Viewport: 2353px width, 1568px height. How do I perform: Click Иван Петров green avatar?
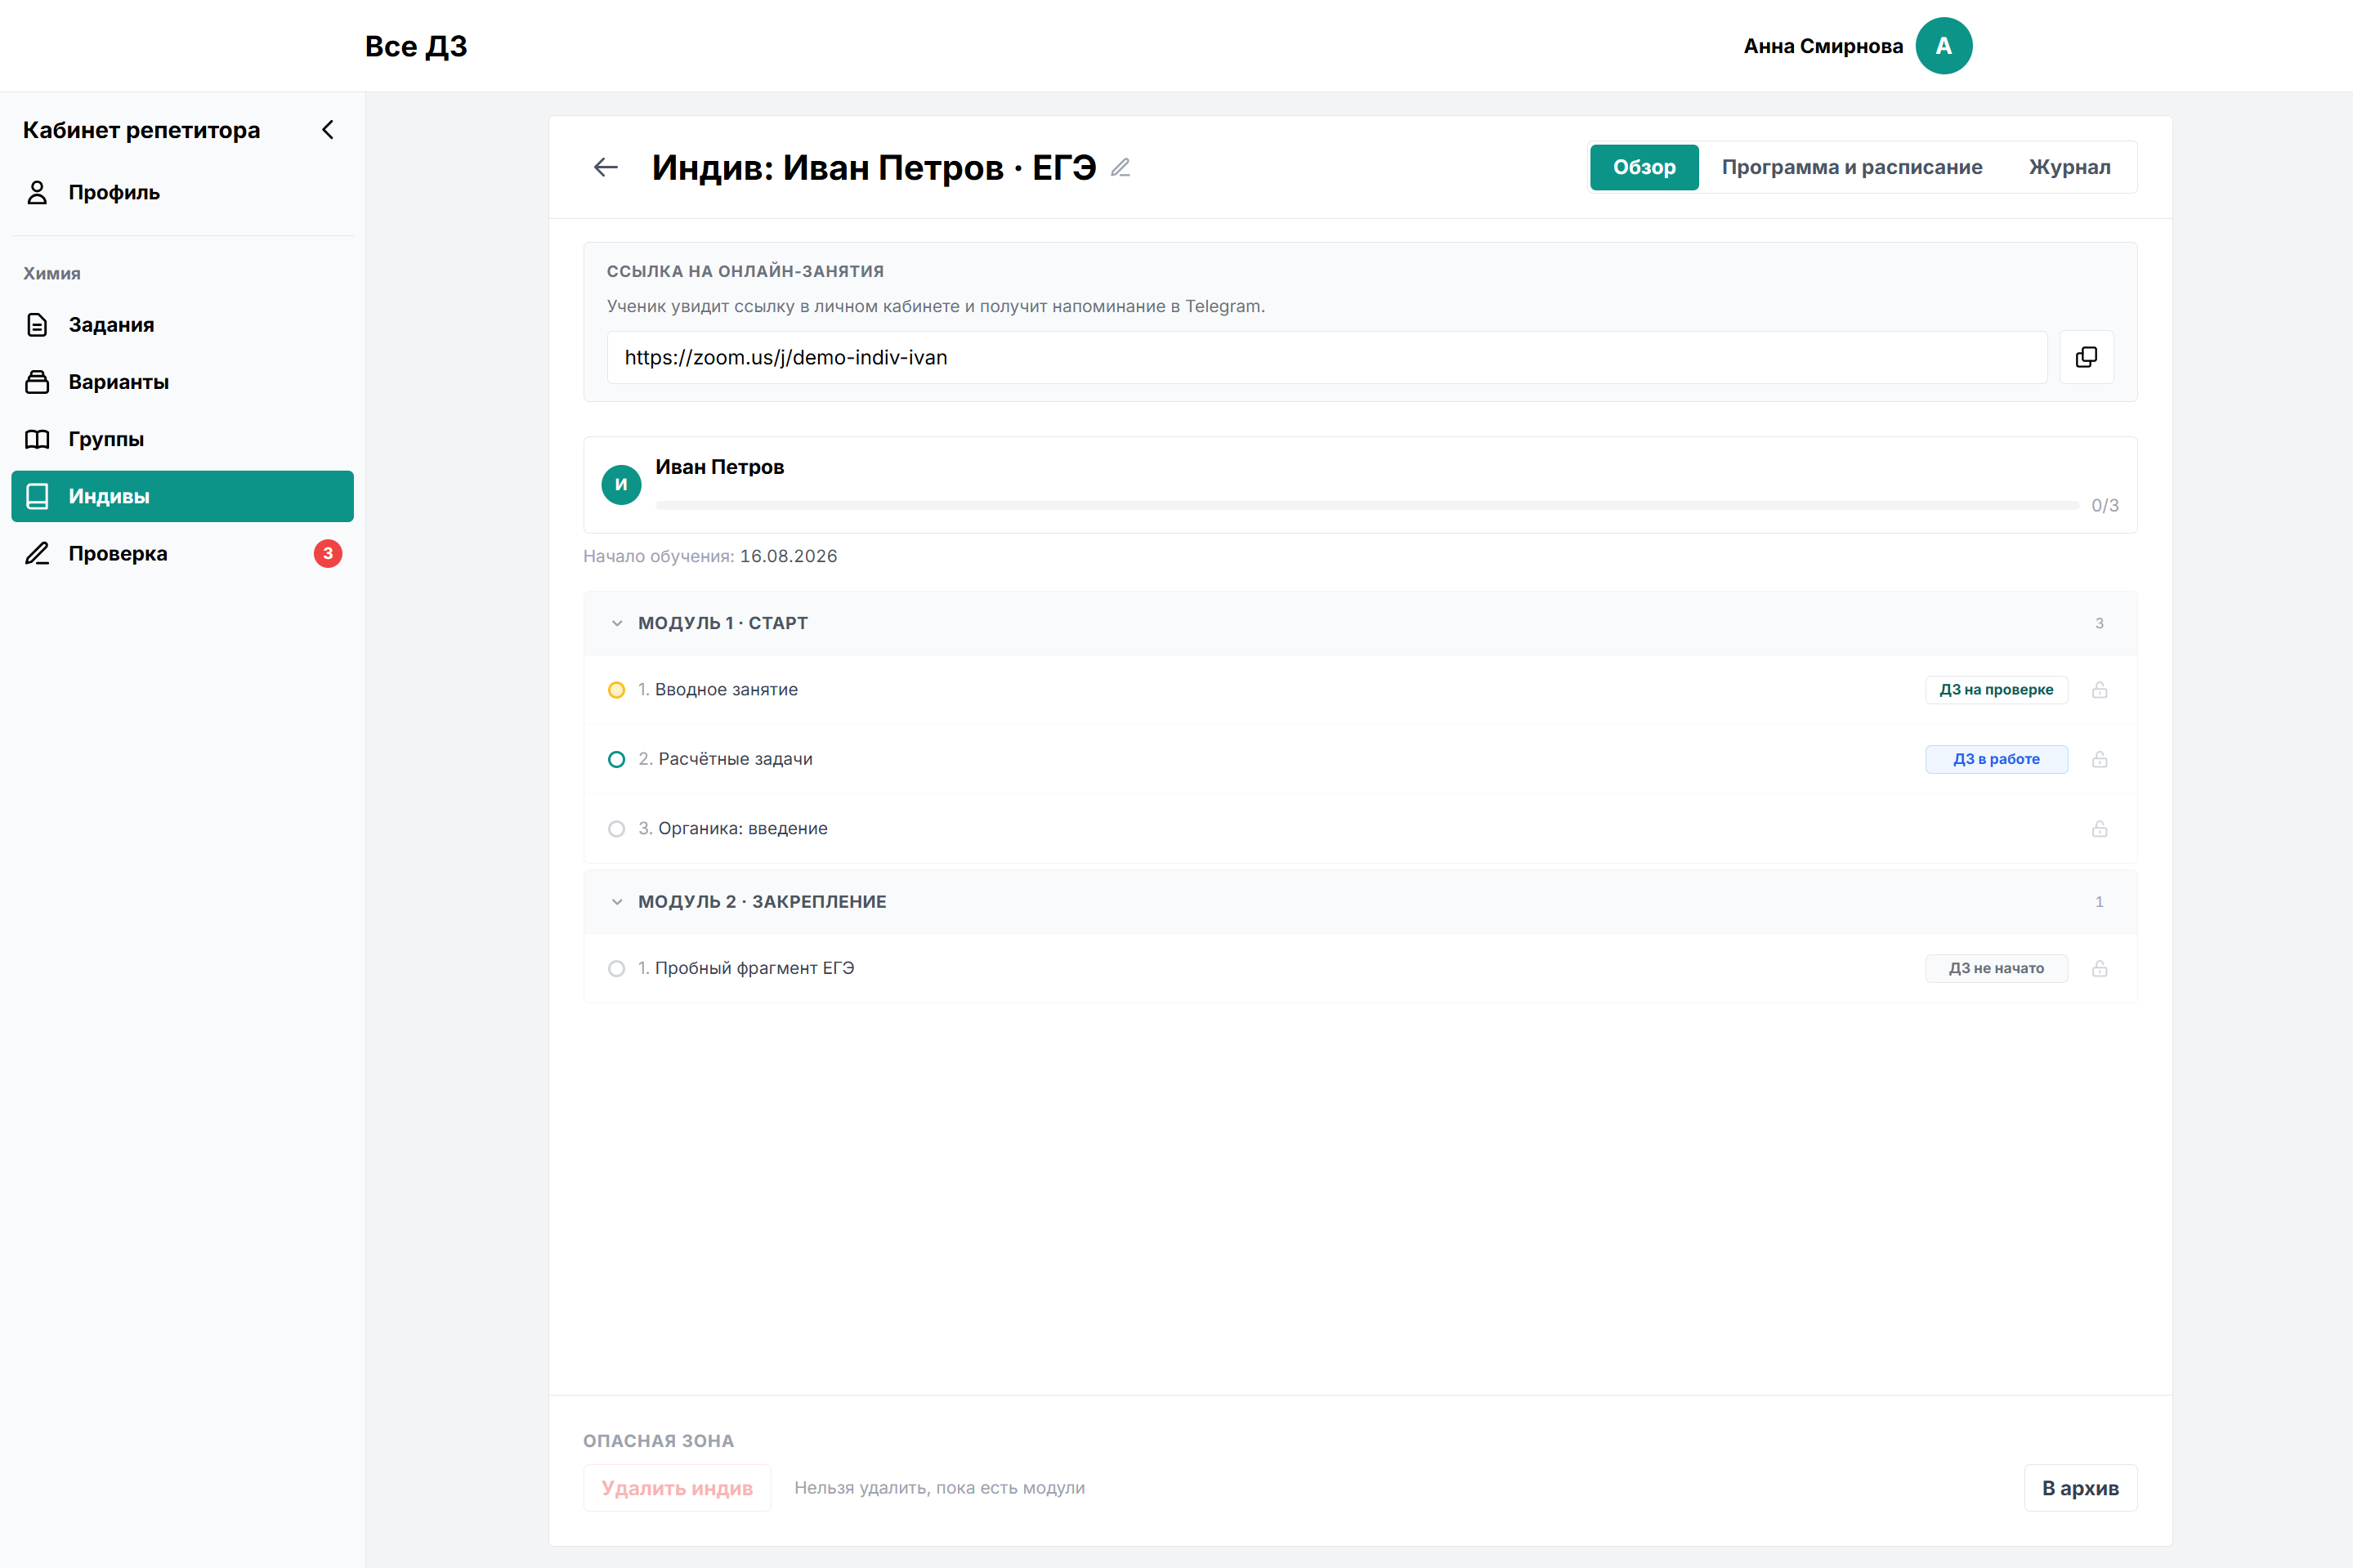tap(621, 485)
